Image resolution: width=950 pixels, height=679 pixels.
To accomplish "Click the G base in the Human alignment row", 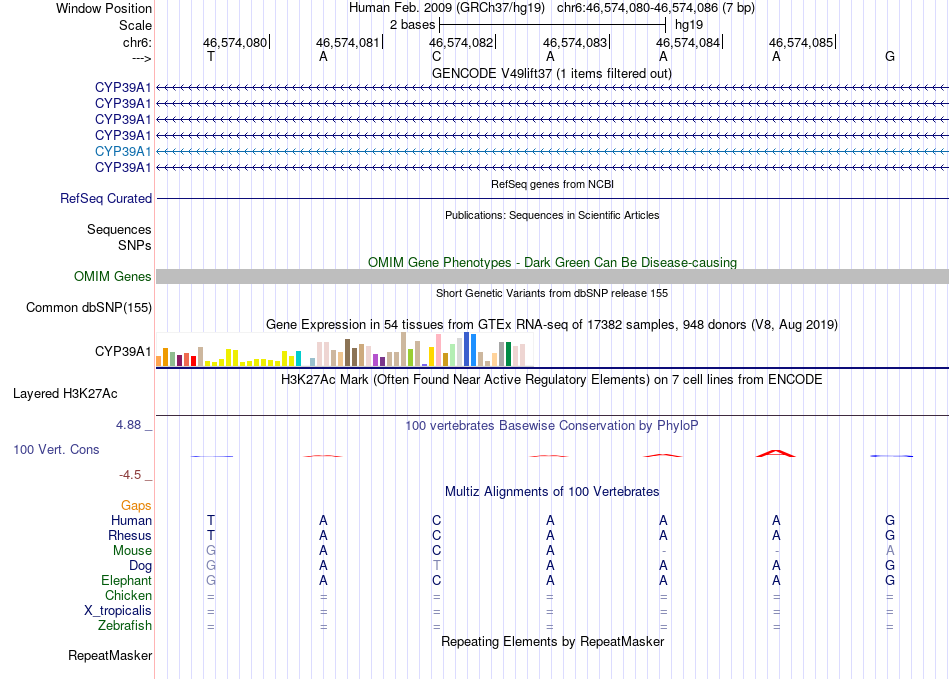I will point(890,520).
